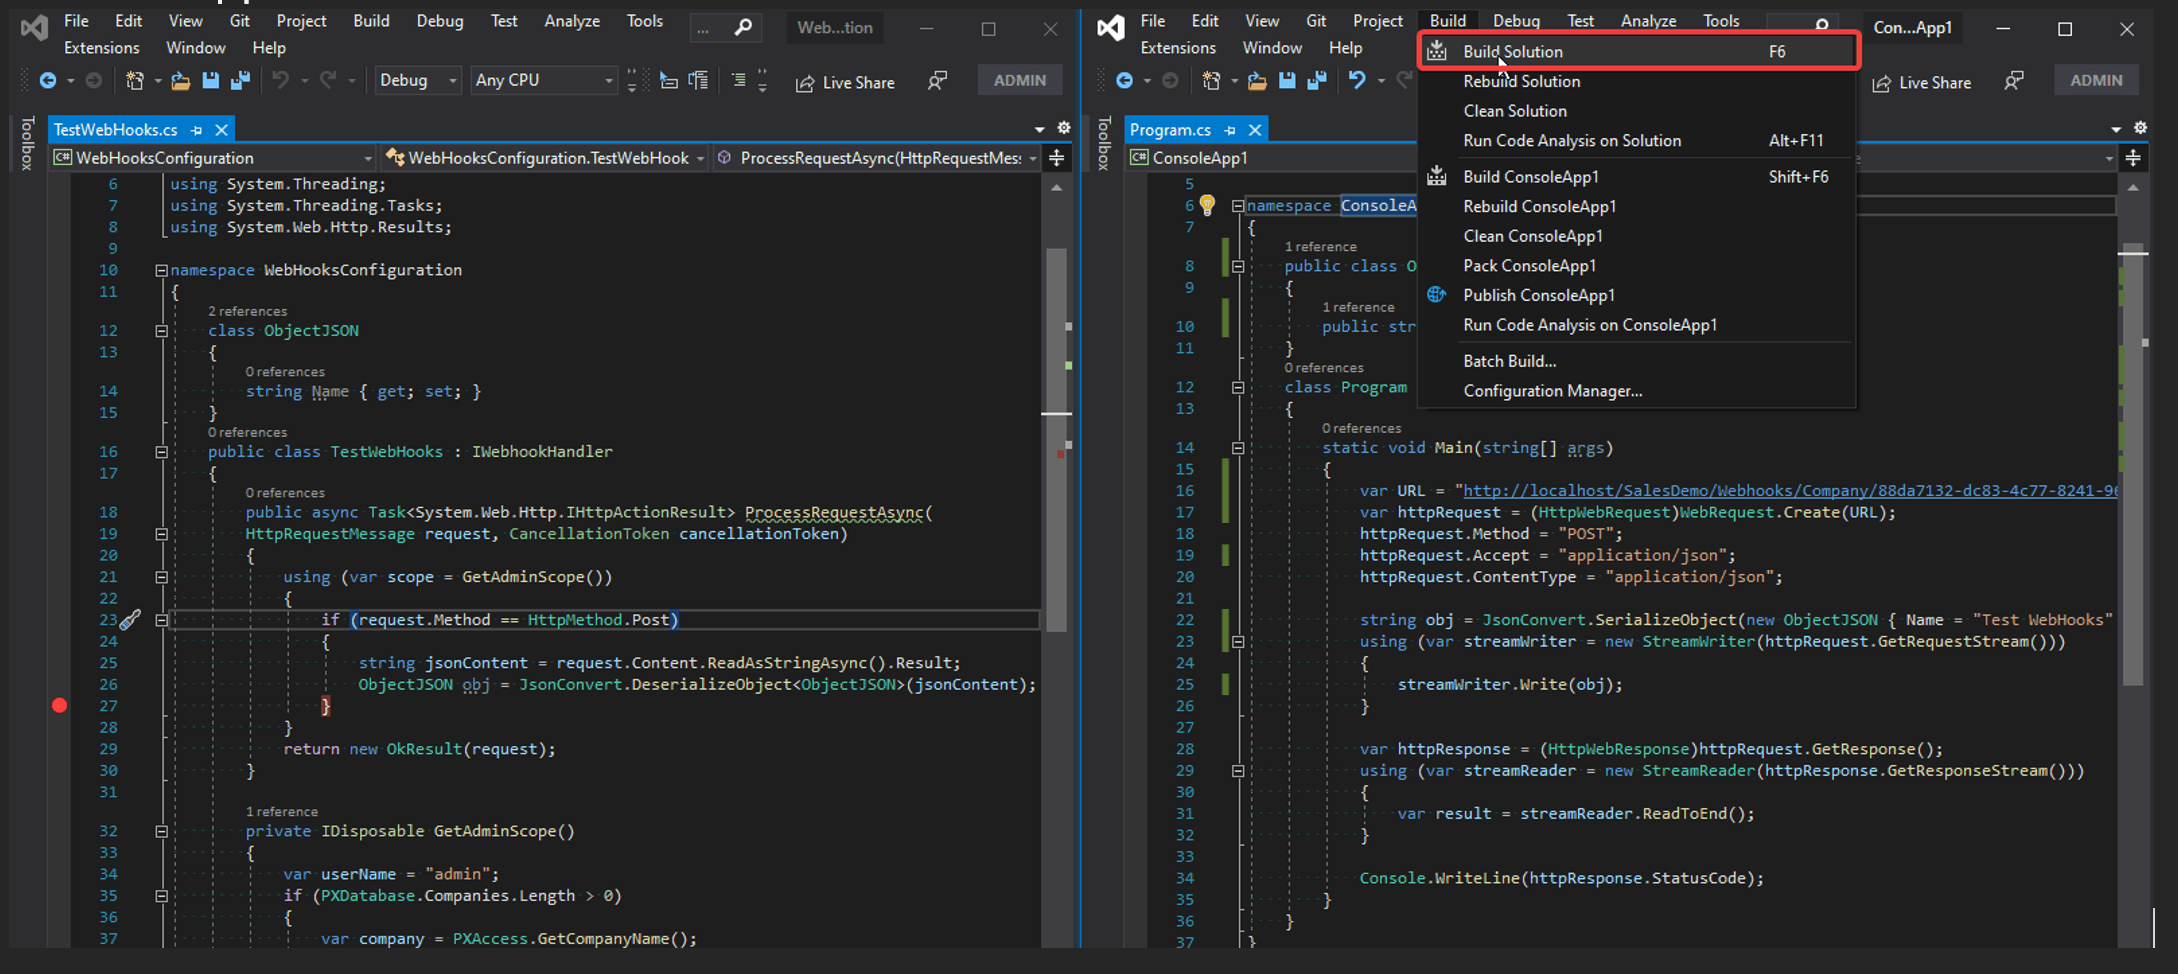Close the Program.cs tab

pyautogui.click(x=1255, y=130)
